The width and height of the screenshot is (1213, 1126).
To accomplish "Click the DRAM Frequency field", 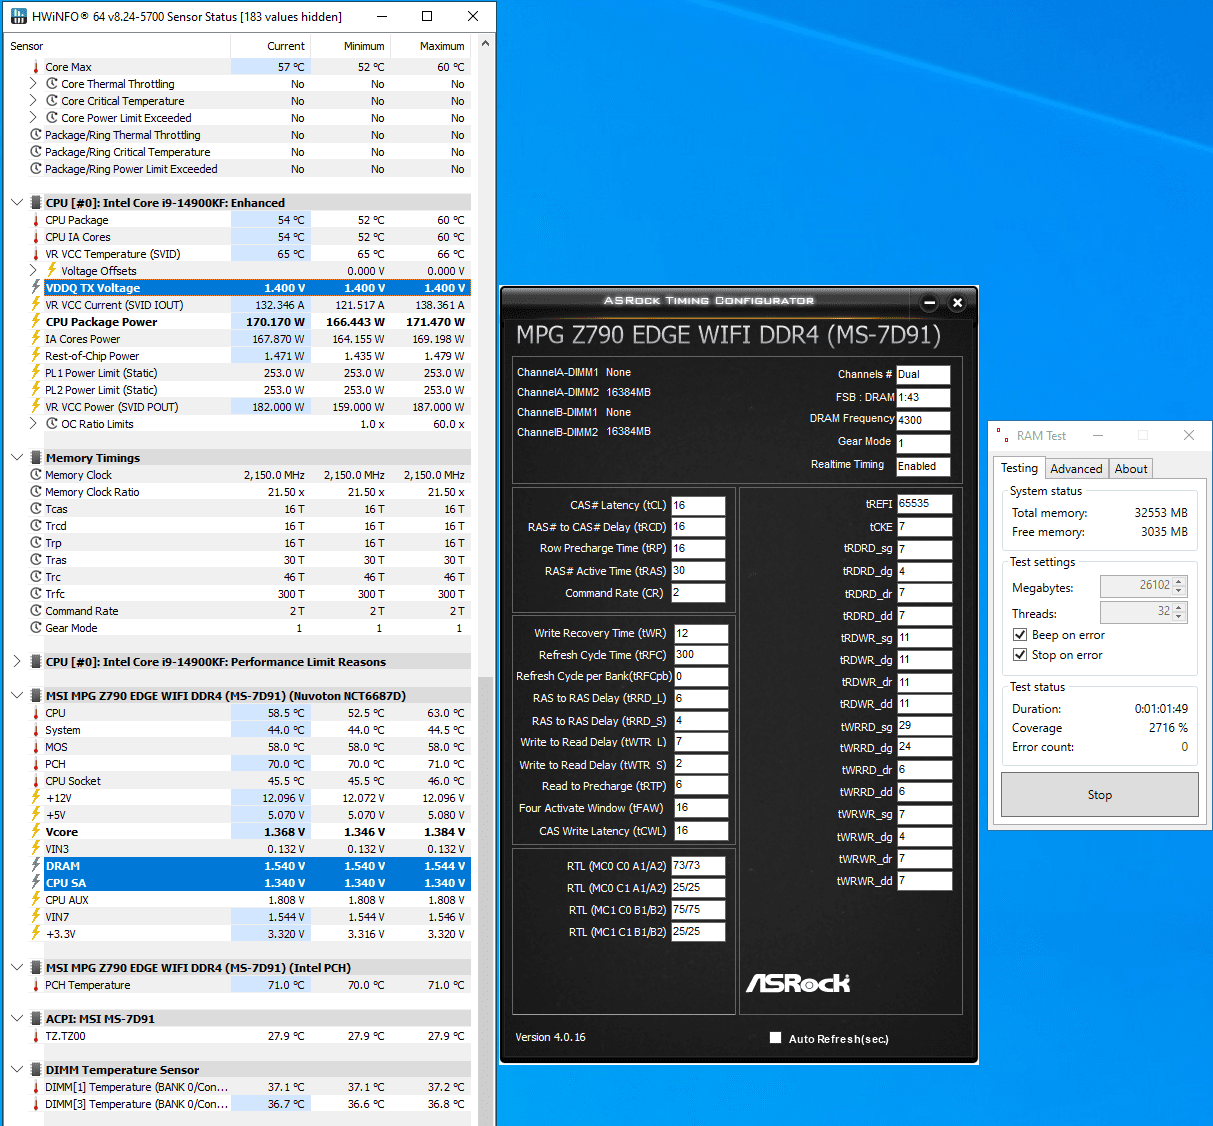I will pyautogui.click(x=923, y=420).
